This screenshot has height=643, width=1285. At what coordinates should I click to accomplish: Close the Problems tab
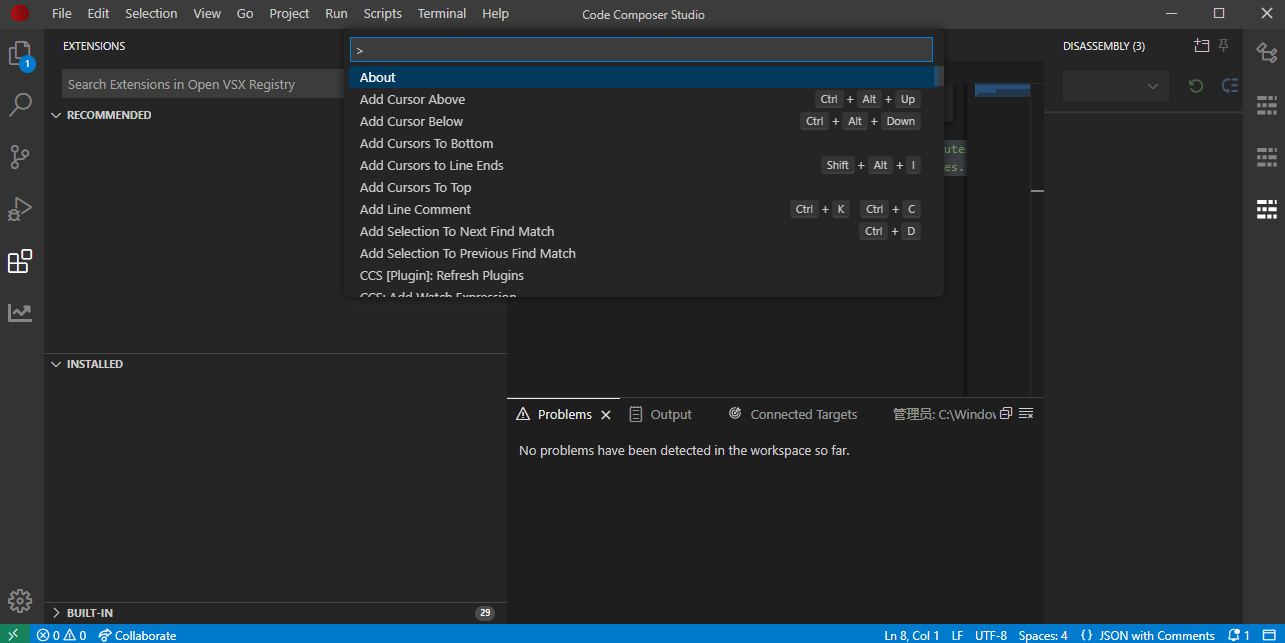click(605, 415)
